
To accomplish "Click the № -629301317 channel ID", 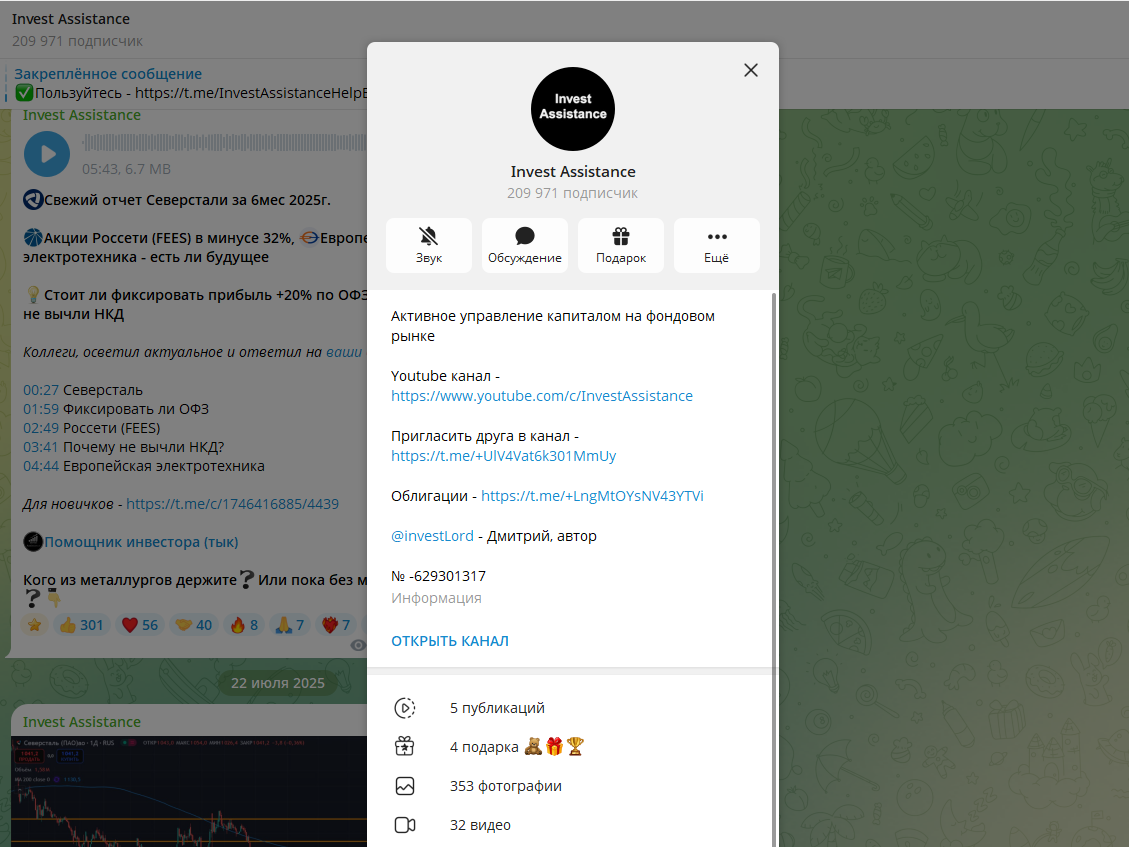I will tap(438, 576).
